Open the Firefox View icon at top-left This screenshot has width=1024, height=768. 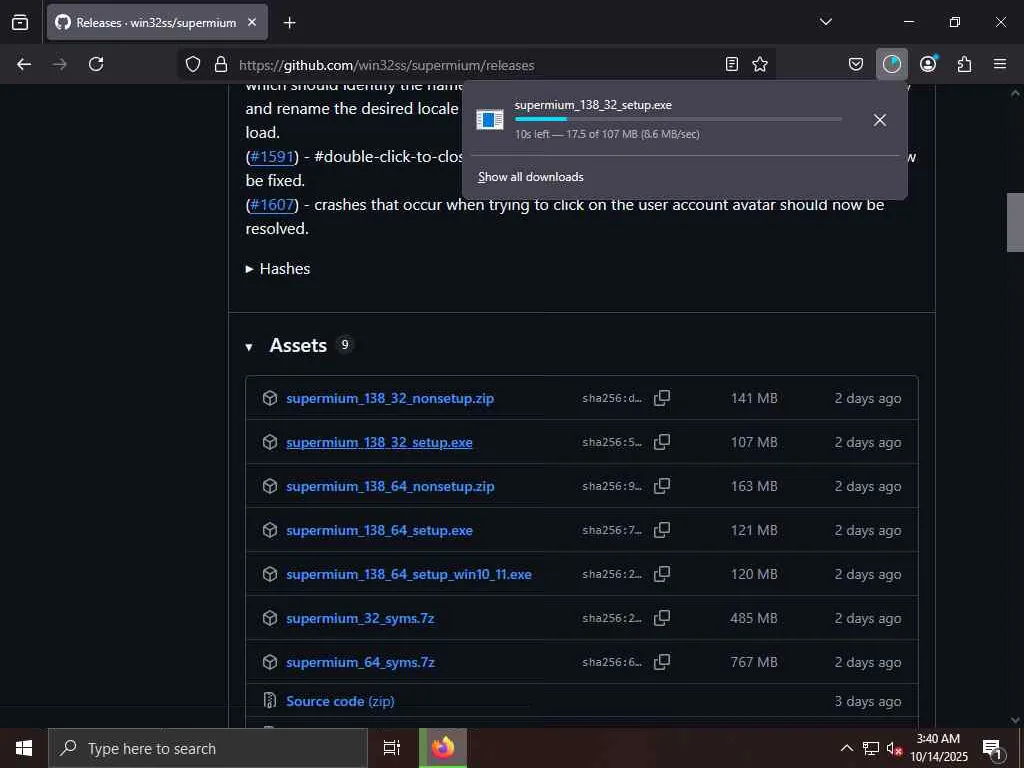click(20, 23)
